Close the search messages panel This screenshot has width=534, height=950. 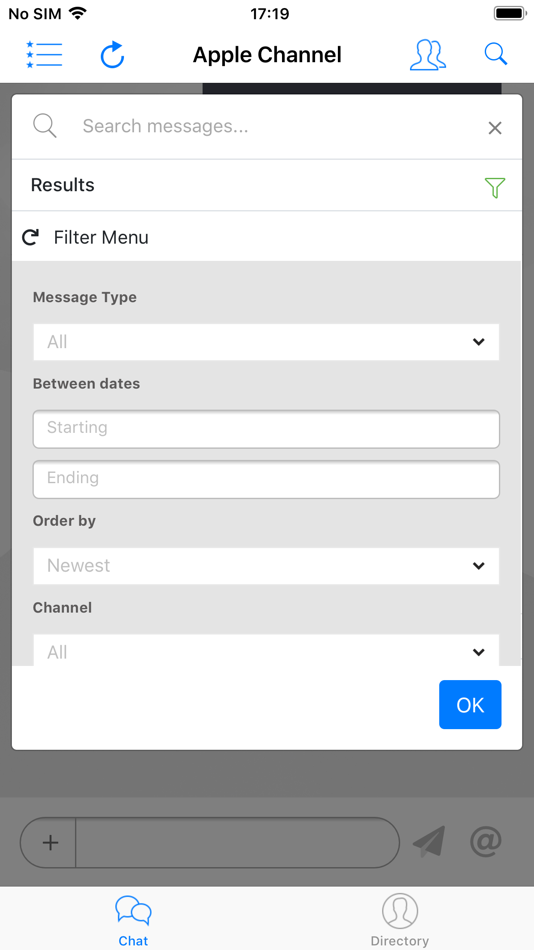click(495, 128)
